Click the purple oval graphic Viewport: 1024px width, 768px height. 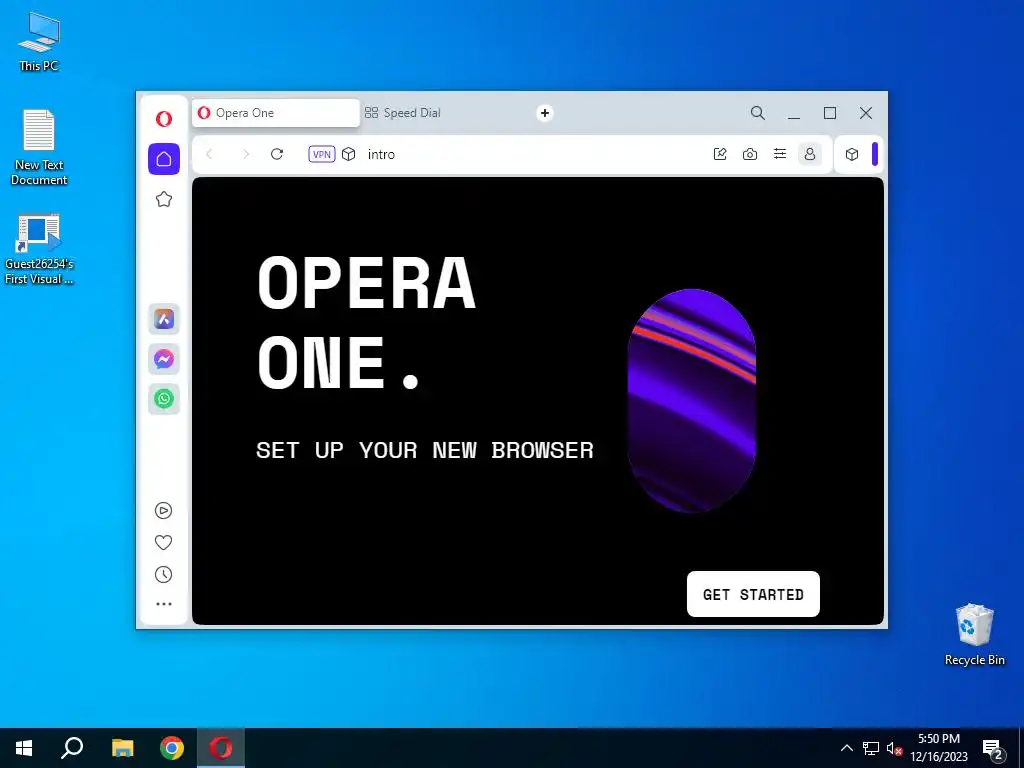click(692, 401)
